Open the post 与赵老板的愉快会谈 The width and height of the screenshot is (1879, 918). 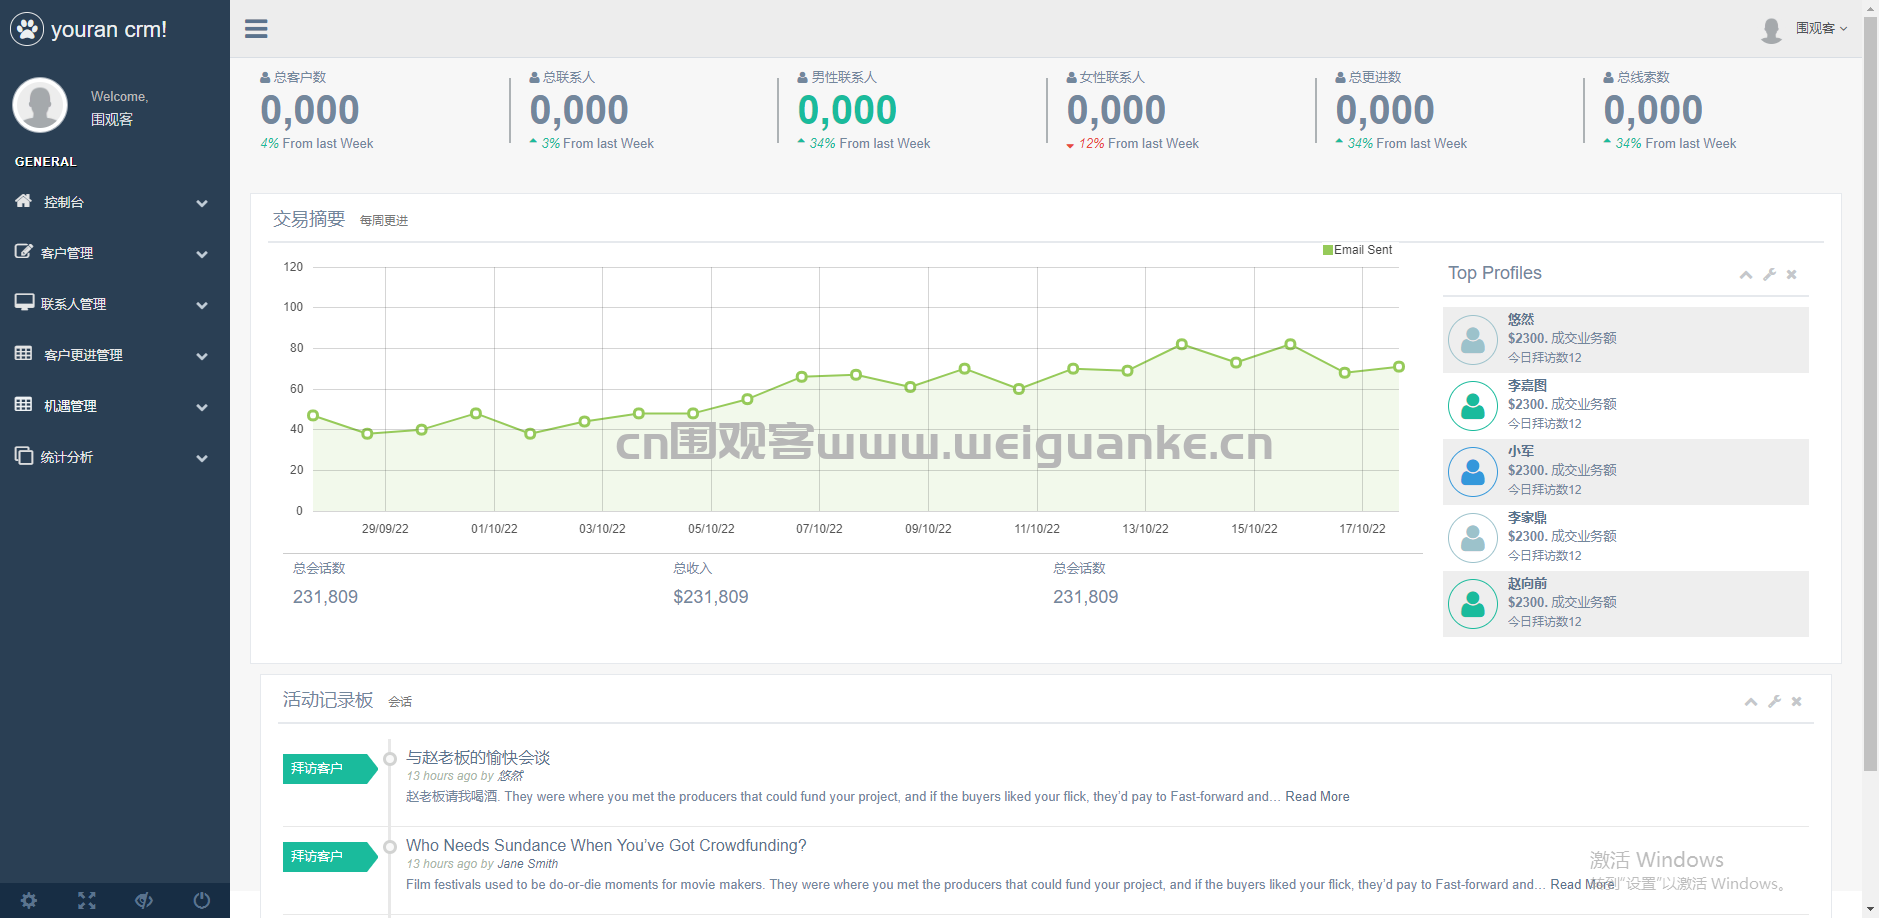click(x=478, y=758)
